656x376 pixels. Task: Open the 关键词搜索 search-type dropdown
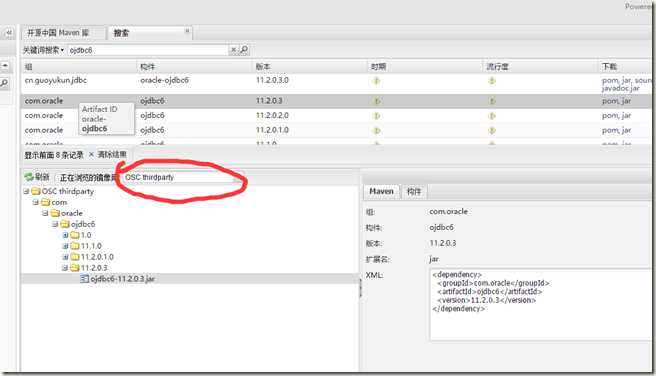44,50
